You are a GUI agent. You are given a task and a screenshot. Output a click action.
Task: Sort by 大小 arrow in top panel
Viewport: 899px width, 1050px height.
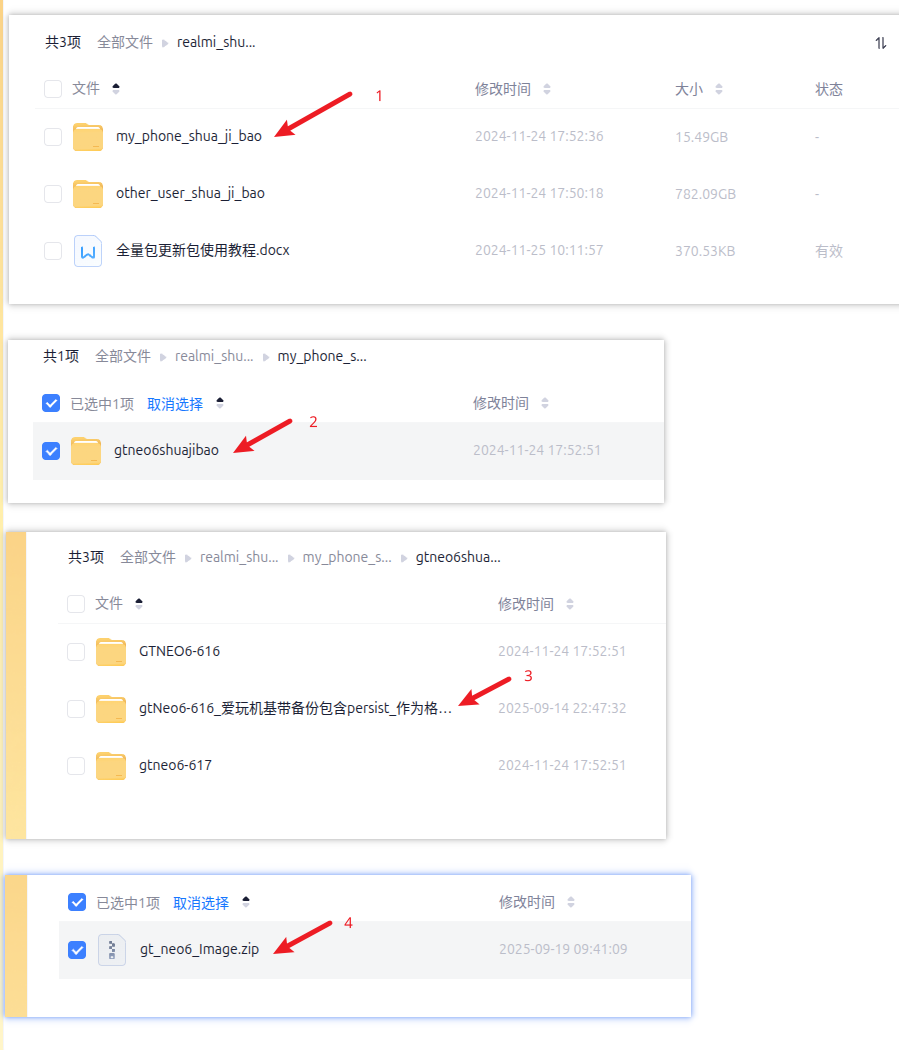pyautogui.click(x=719, y=89)
